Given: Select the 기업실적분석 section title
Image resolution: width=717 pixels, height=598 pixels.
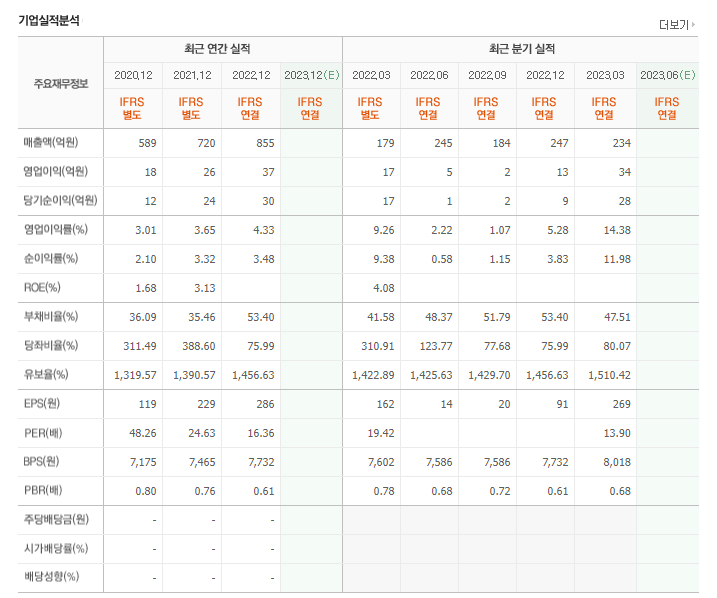Looking at the screenshot, I should (x=49, y=21).
